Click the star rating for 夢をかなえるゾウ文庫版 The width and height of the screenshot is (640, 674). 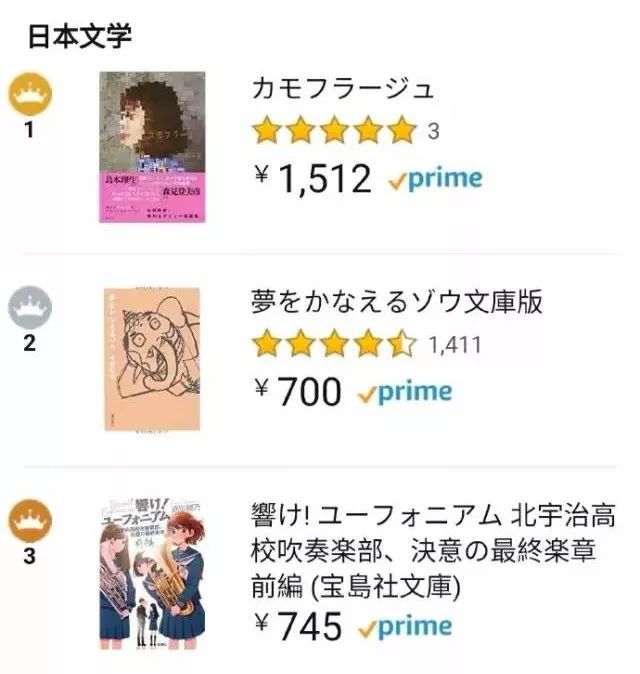tap(333, 344)
